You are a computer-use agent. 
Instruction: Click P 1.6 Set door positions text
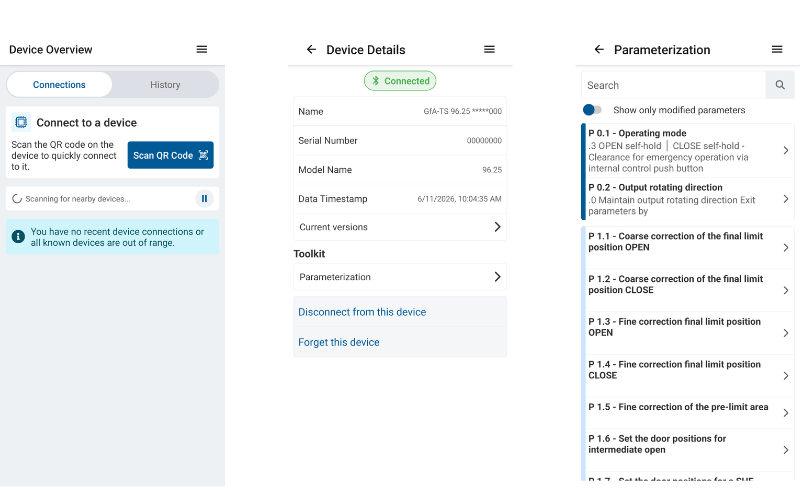point(657,444)
